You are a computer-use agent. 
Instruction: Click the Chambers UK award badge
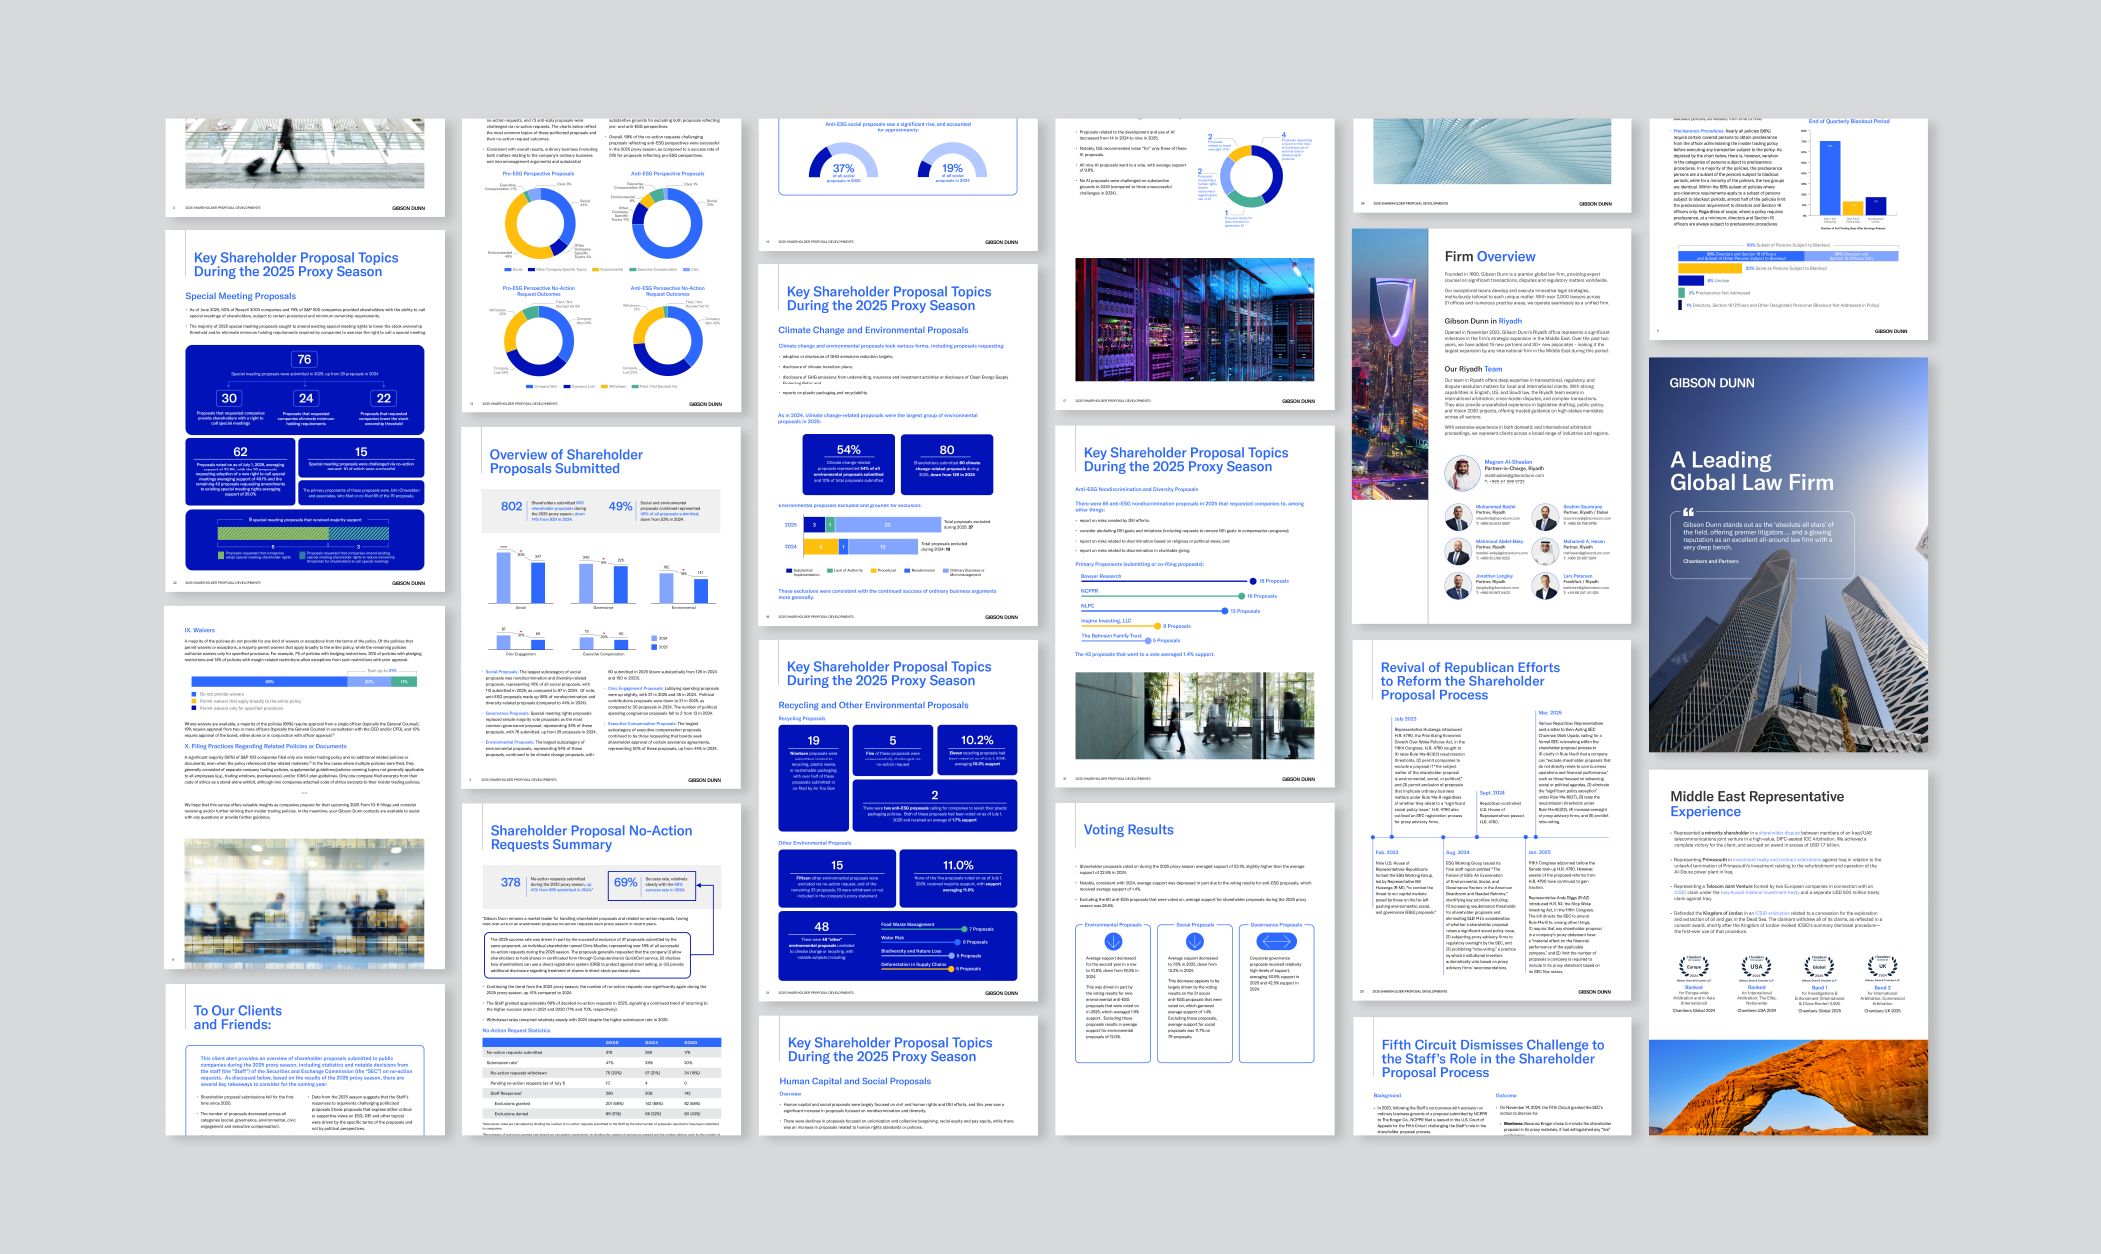click(x=1882, y=966)
